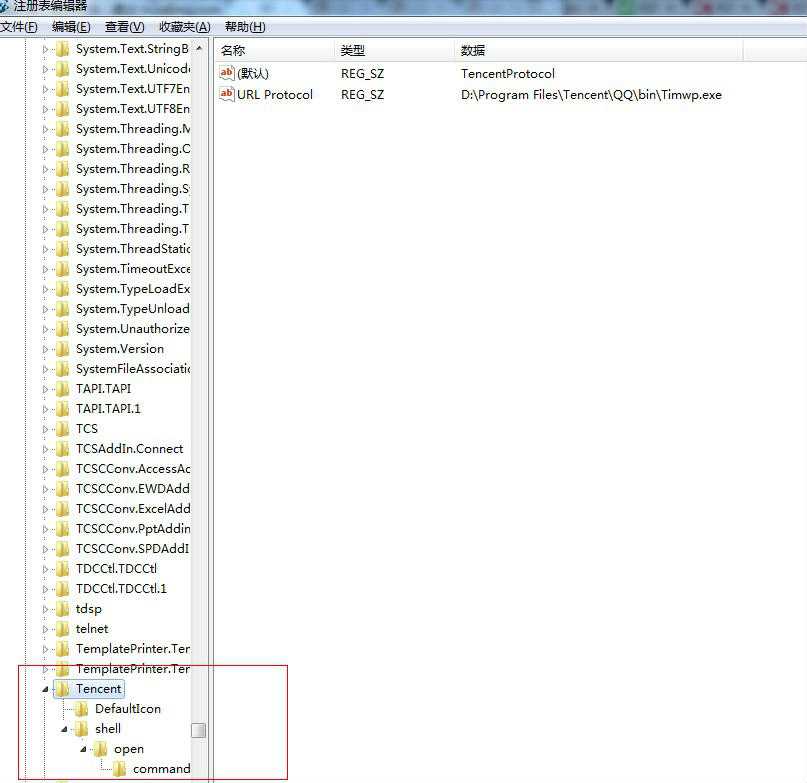Select TencentProtocol data cell
Image resolution: width=807 pixels, height=783 pixels.
tap(507, 74)
